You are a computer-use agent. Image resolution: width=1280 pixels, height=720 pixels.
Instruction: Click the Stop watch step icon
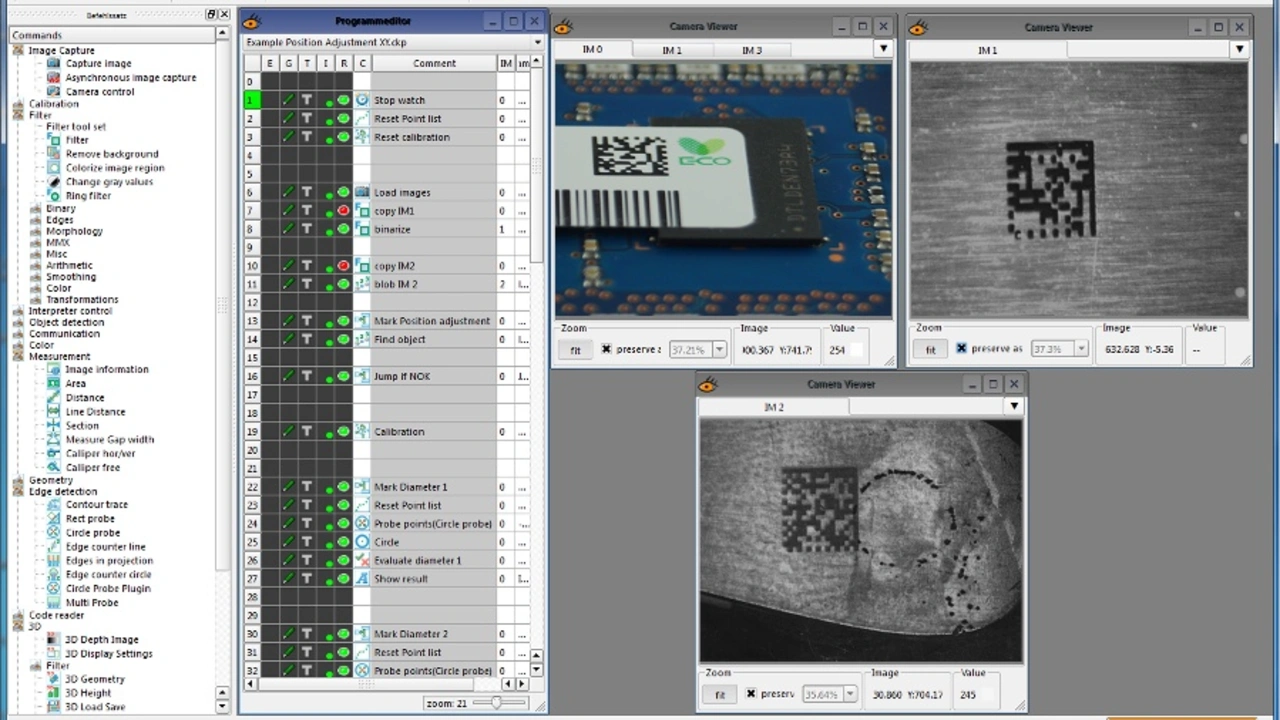pyautogui.click(x=362, y=100)
